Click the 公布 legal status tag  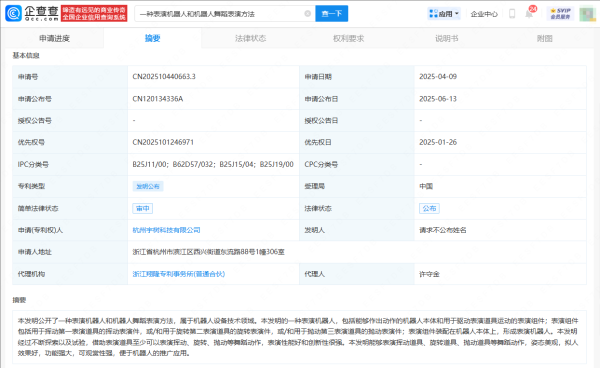(x=429, y=208)
